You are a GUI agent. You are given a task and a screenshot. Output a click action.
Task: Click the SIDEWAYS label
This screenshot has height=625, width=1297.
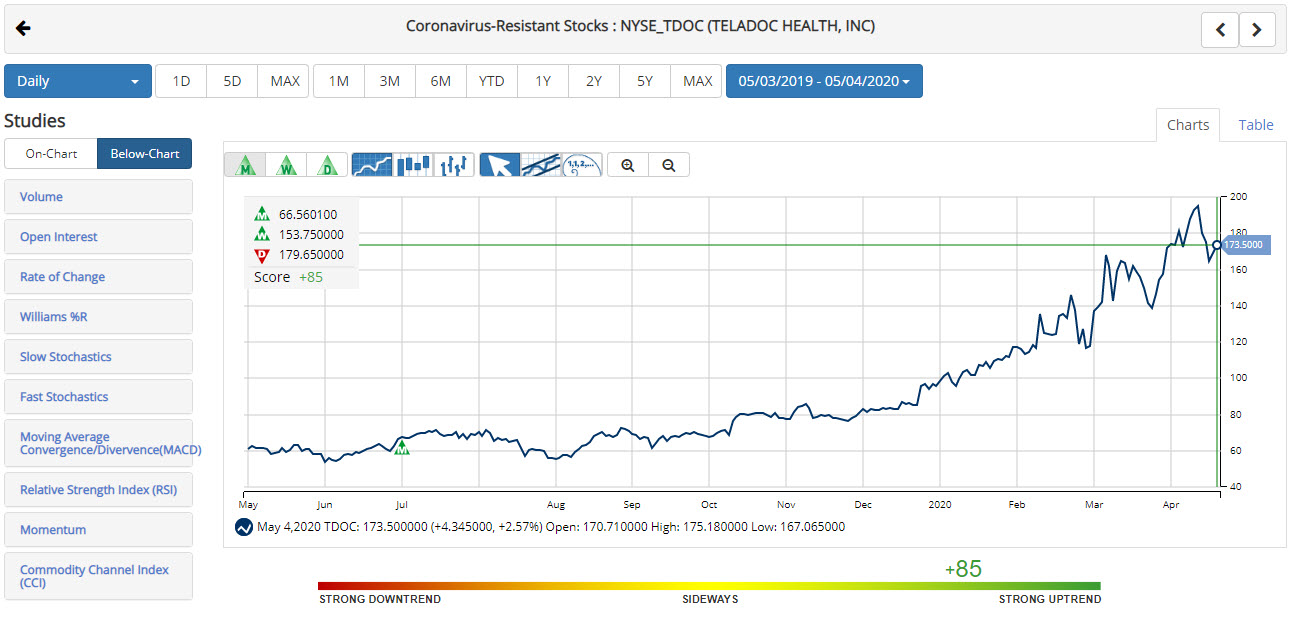pos(710,600)
